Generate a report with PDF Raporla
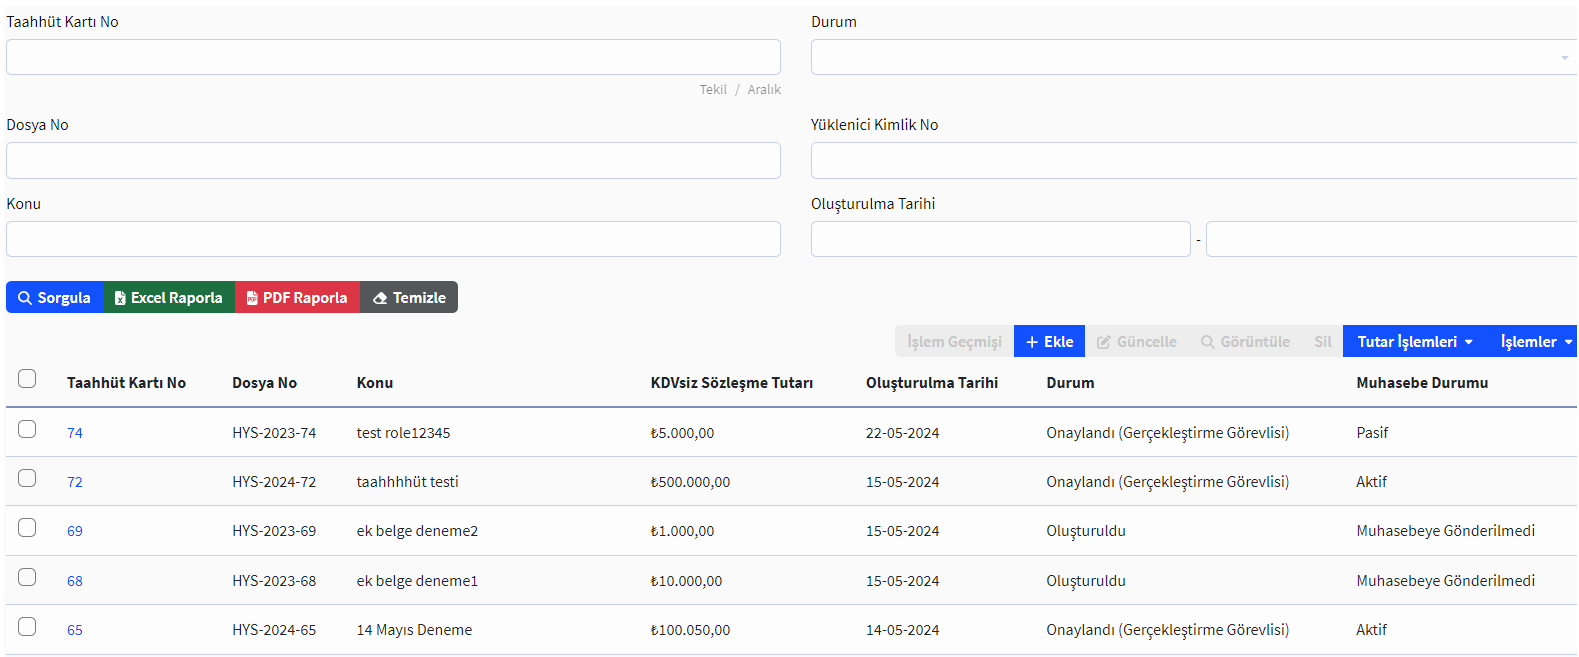 297,298
